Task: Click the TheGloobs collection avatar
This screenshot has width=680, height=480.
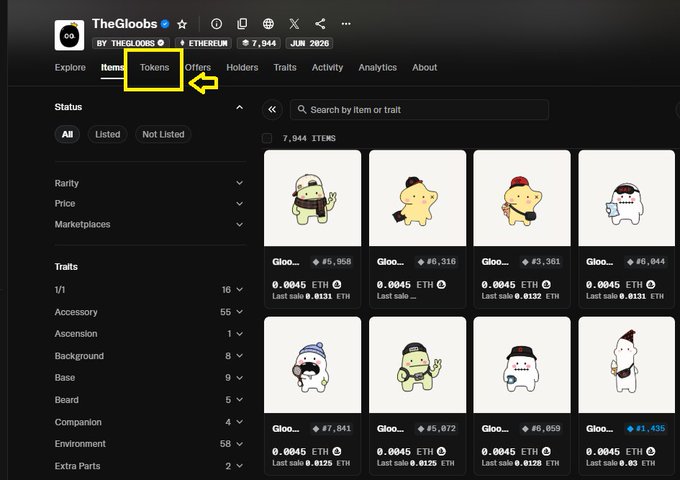Action: pos(69,35)
